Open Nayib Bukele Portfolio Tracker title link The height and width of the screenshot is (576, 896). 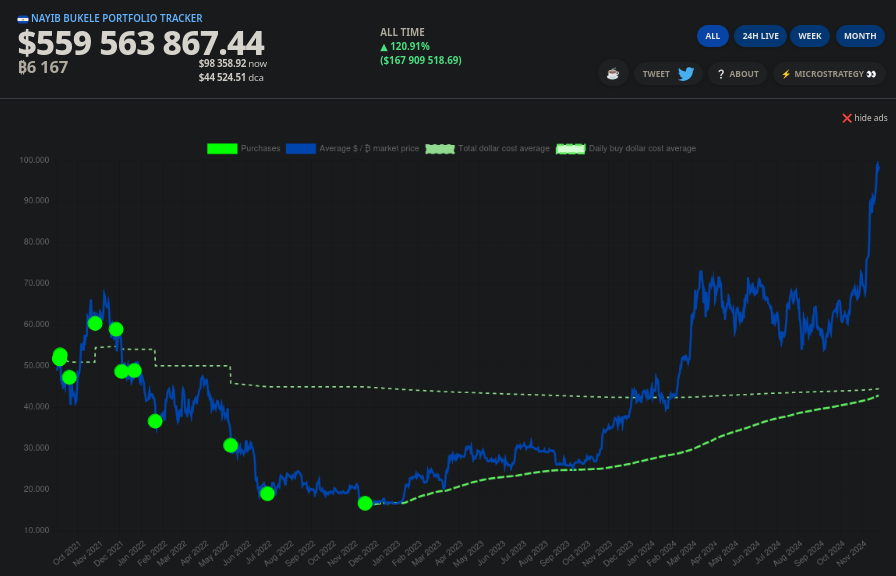click(x=117, y=18)
